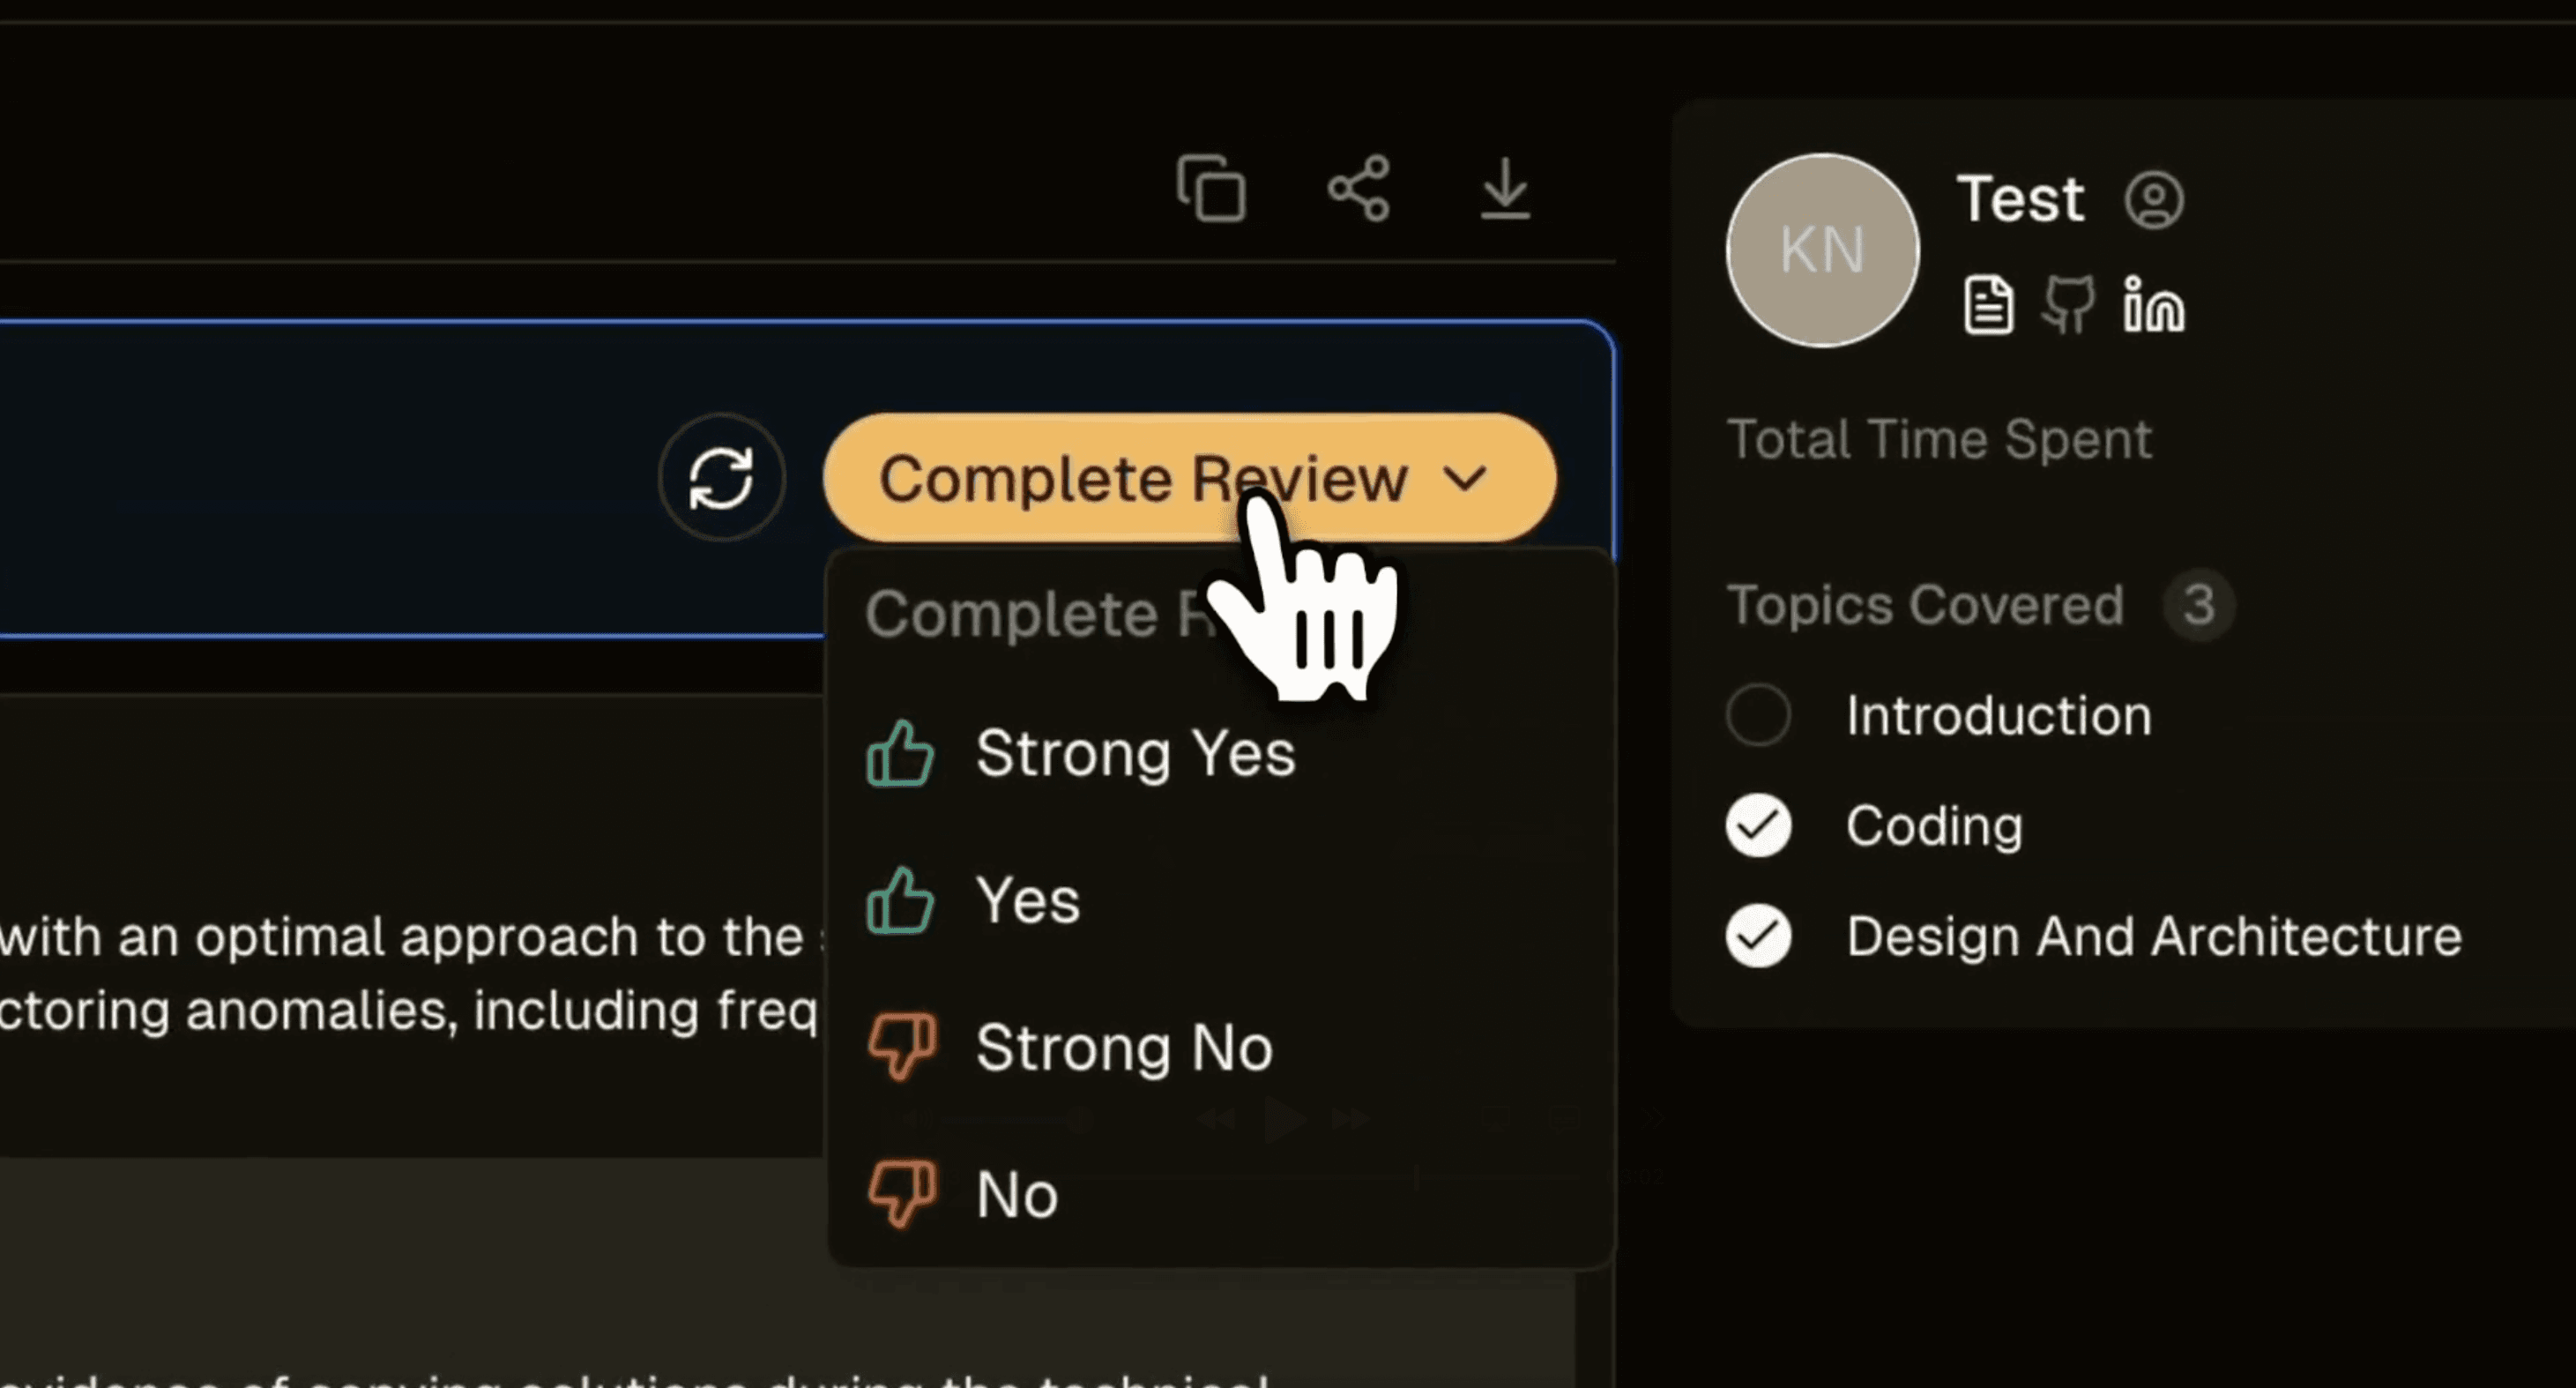Open the candidate's GitHub profile icon
2576x1388 pixels.
click(2068, 305)
